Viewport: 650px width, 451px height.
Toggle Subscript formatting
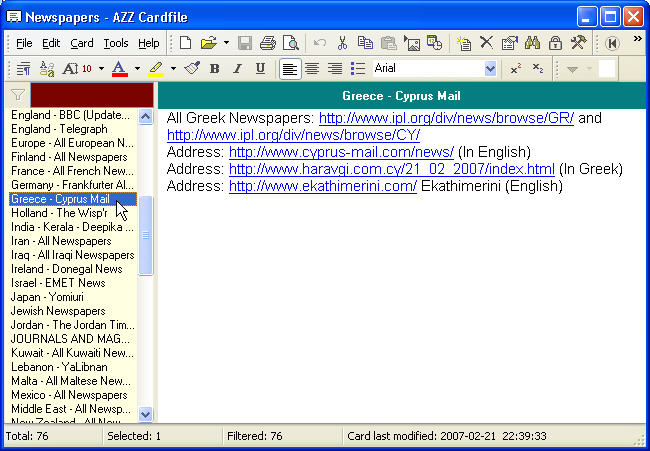point(538,69)
